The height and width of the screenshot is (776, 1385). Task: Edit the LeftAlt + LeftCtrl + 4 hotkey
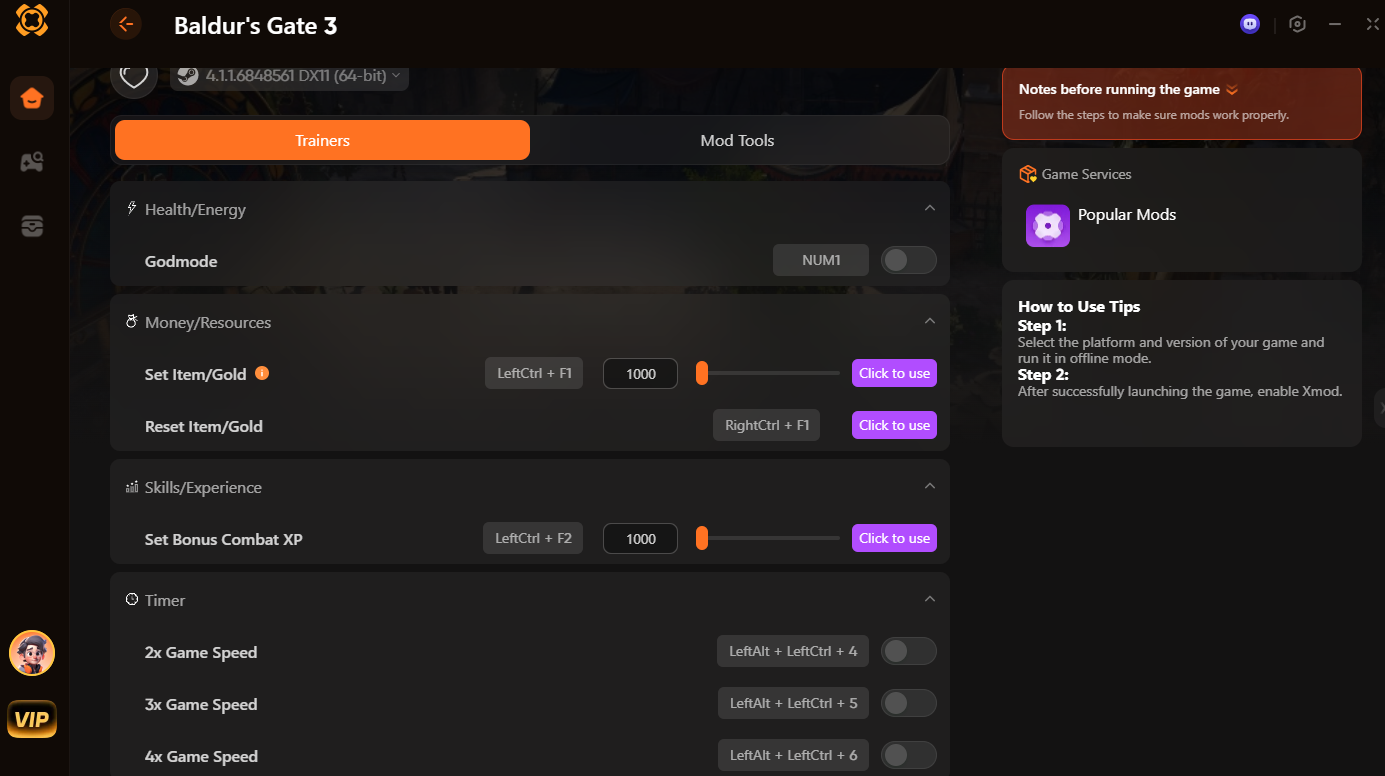793,651
